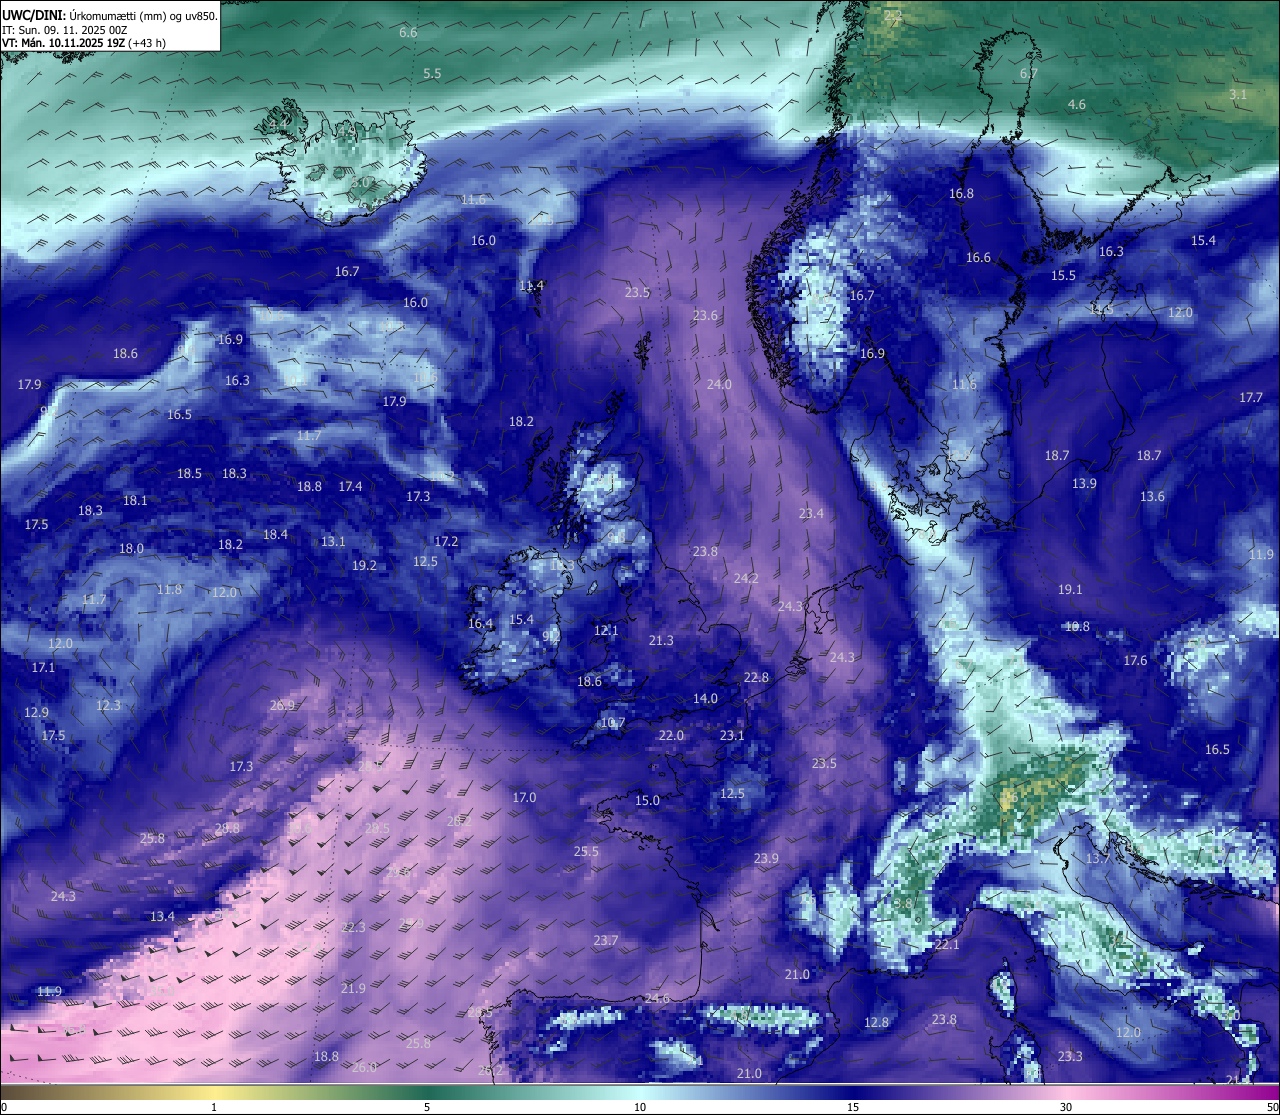
Task: Click the map value '18.1'
Action: (x=135, y=501)
